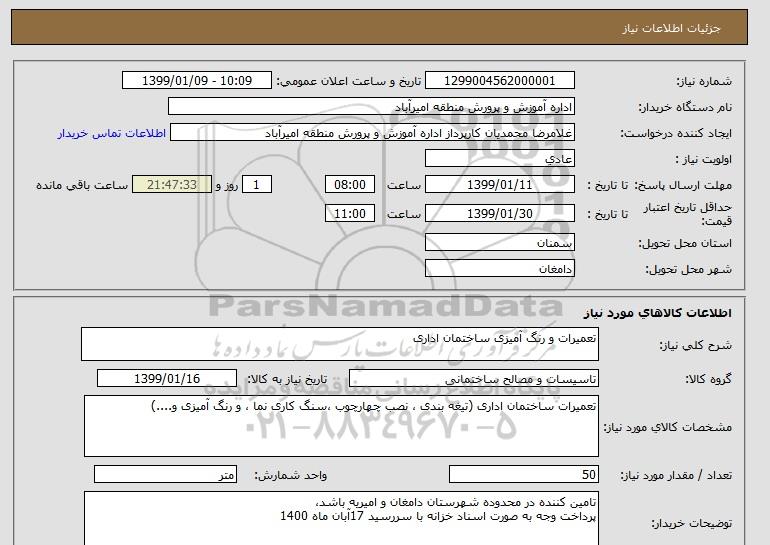This screenshot has width=770, height=545.
Task: Click the label گروه کالا
Action: [708, 379]
